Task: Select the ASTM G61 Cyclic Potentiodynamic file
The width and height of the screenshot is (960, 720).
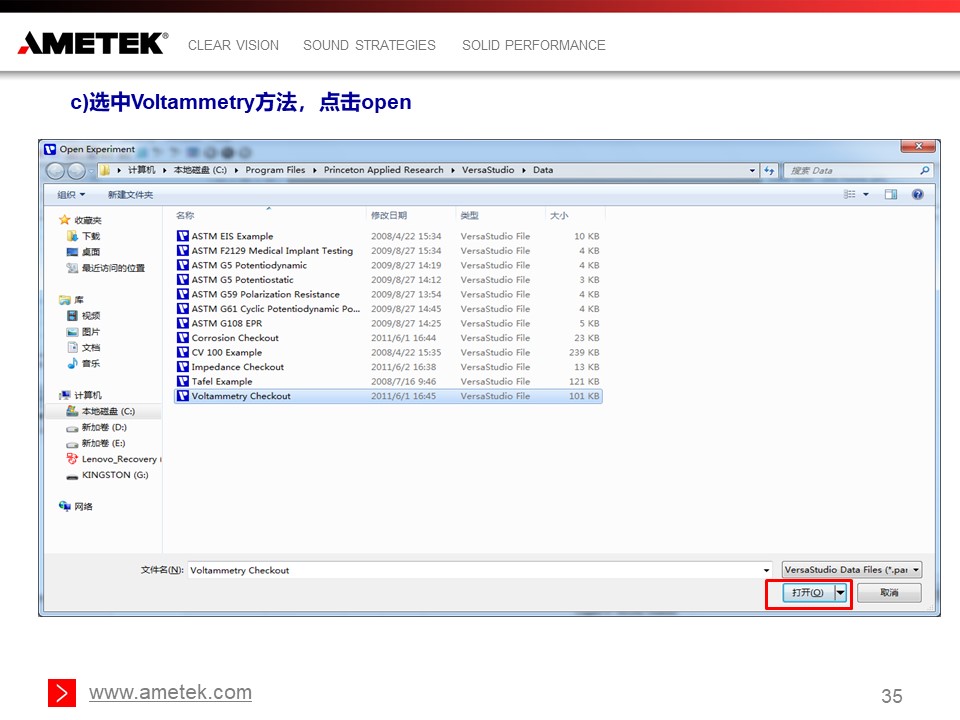Action: tap(388, 309)
